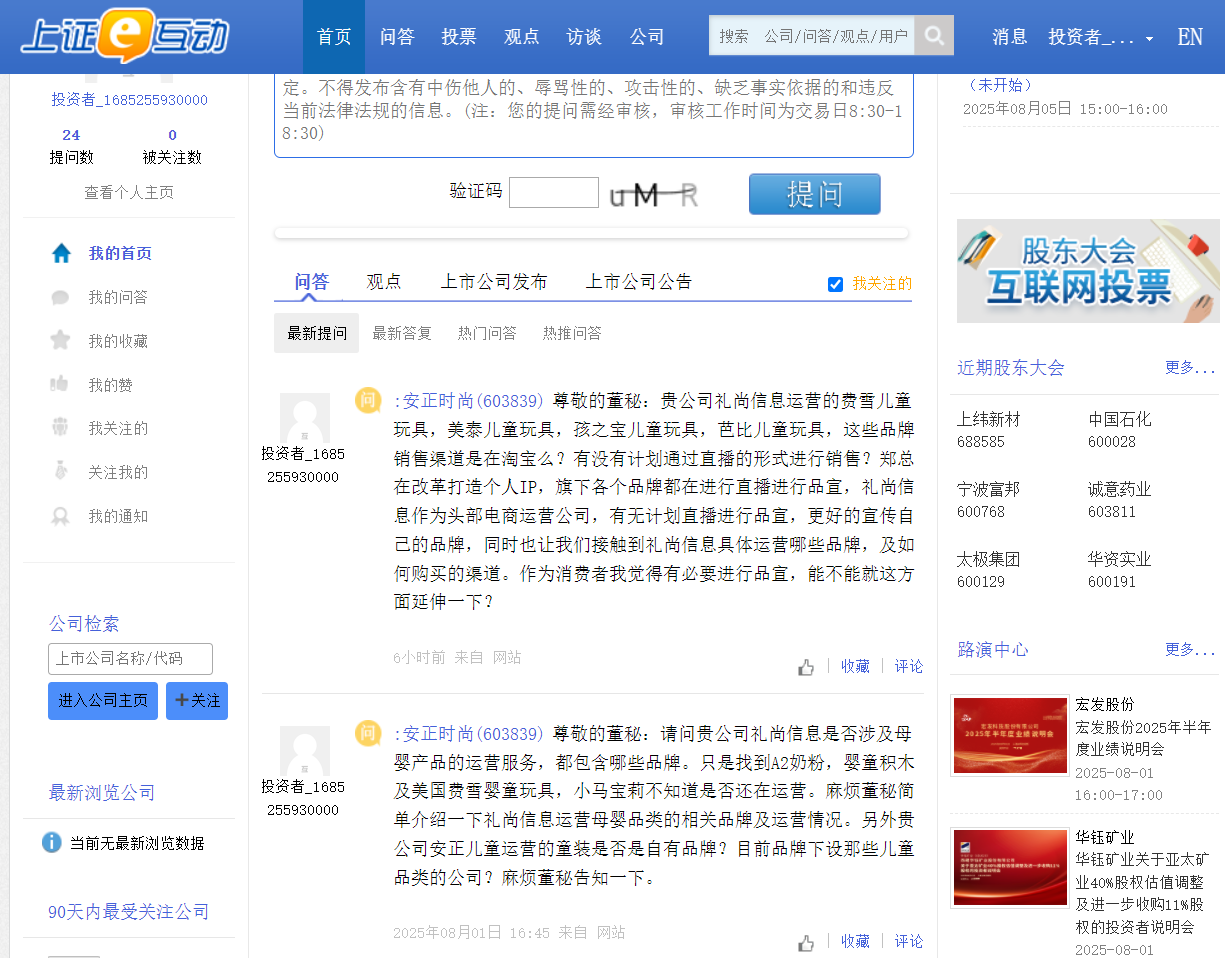Click 评论 on the 母婴产品 question
Screen dimensions: 1225x958
[909, 942]
